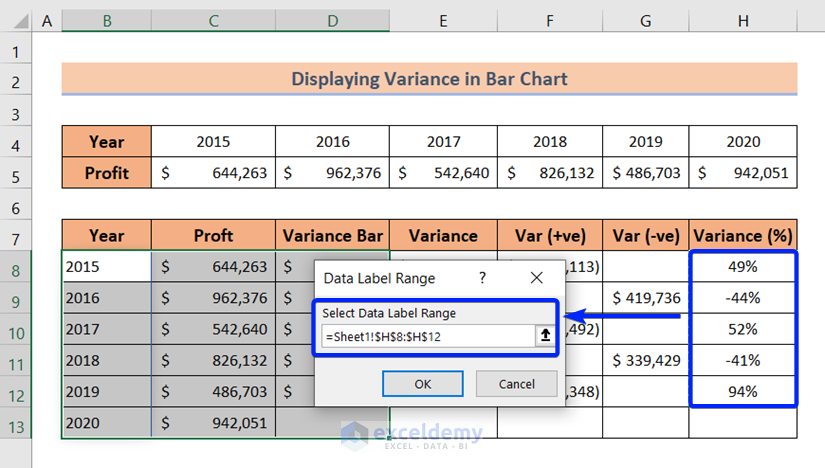Screen dimensions: 825x468
Task: Cancel the Data Label Range dialog
Action: click(517, 384)
